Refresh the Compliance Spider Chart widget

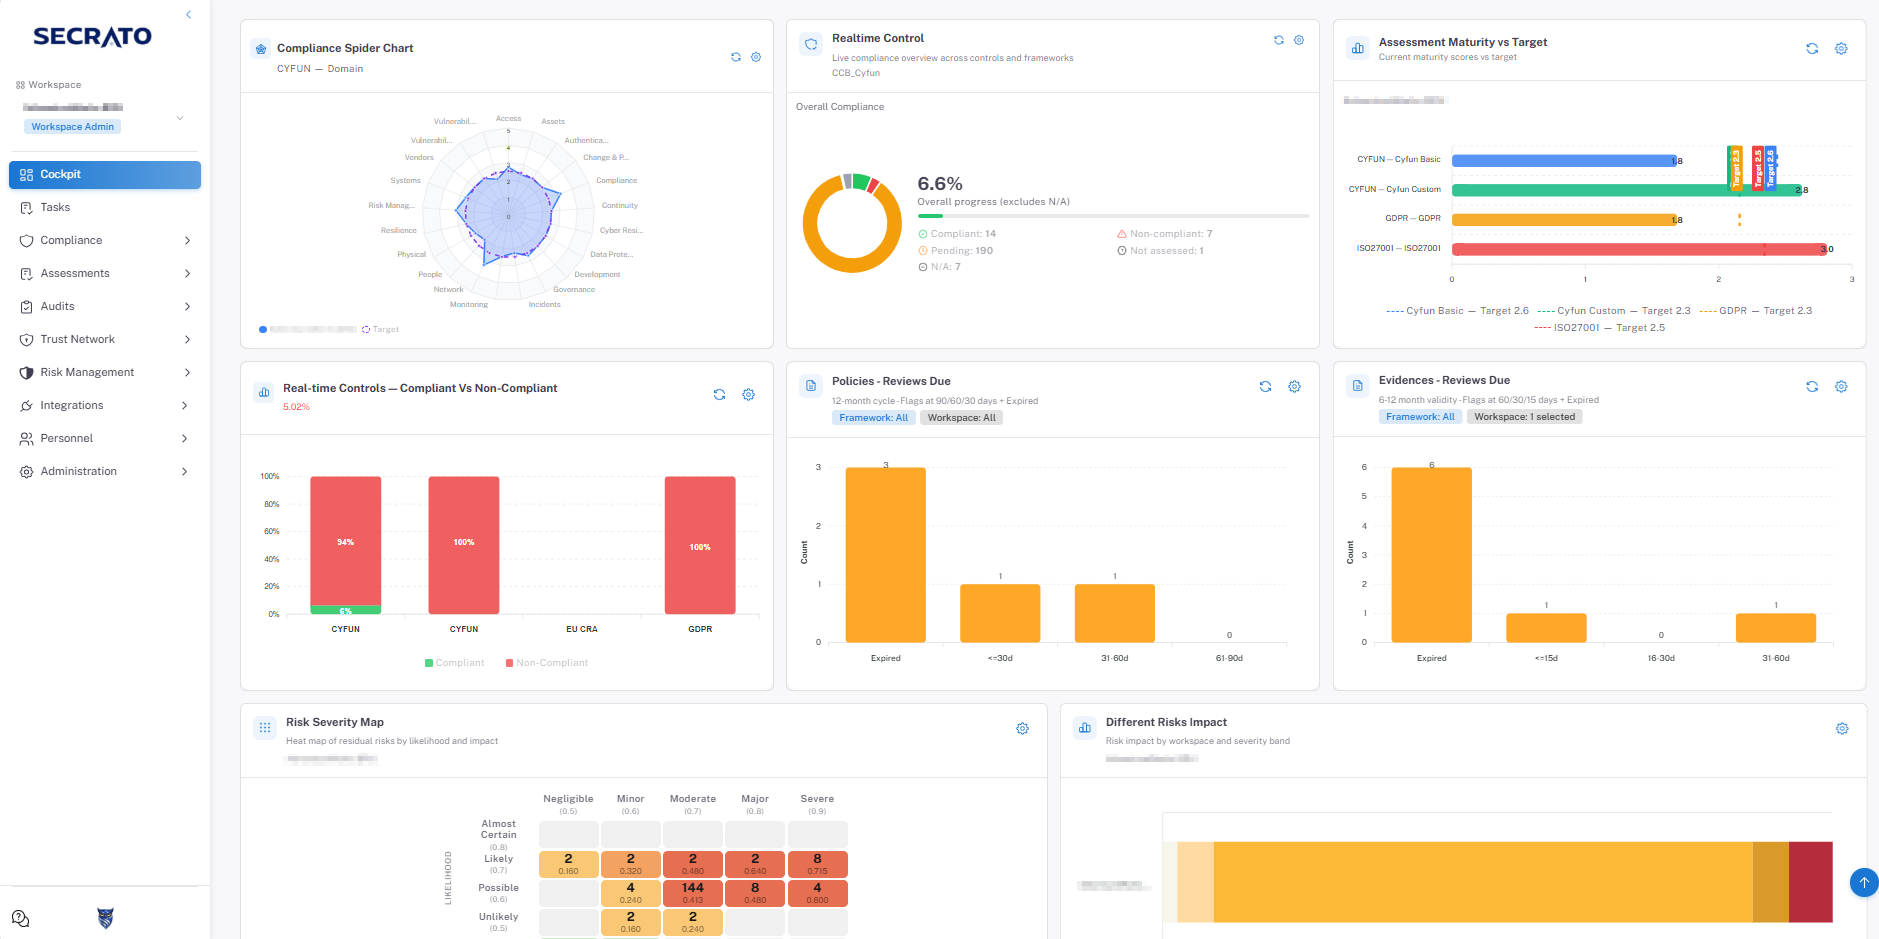736,57
